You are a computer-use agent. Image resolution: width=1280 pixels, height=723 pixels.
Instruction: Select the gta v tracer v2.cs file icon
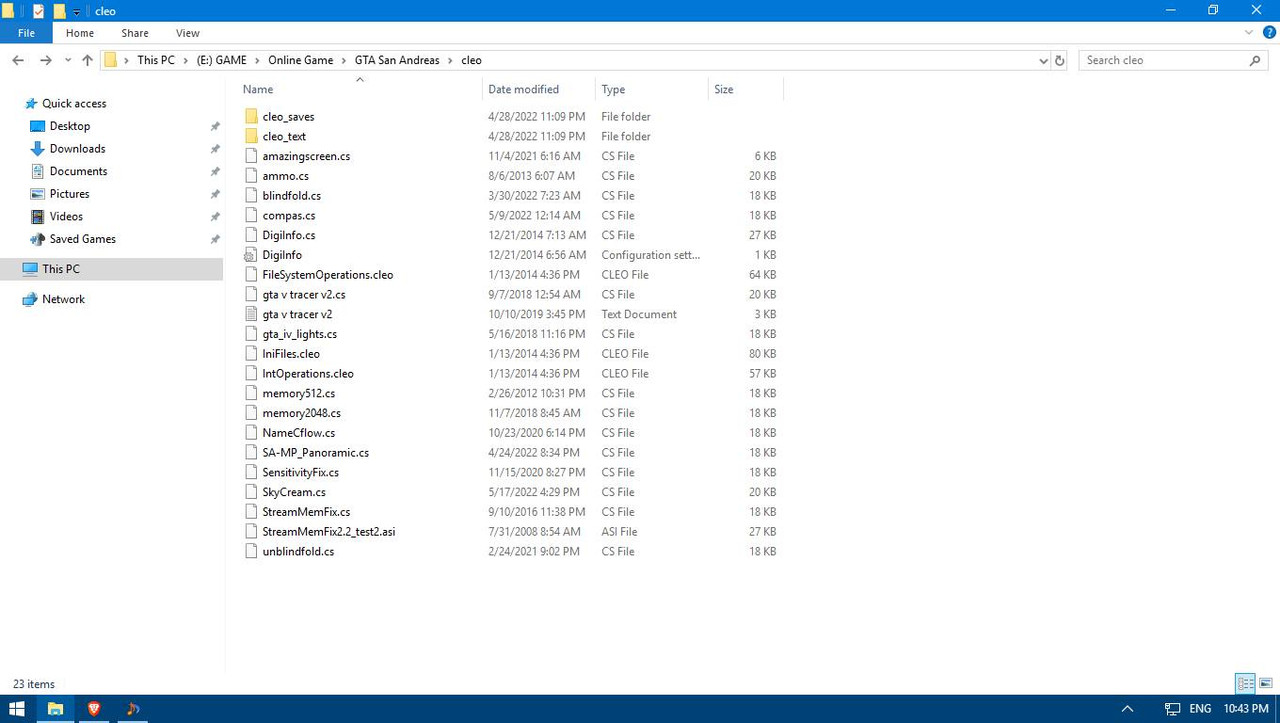[x=251, y=295]
